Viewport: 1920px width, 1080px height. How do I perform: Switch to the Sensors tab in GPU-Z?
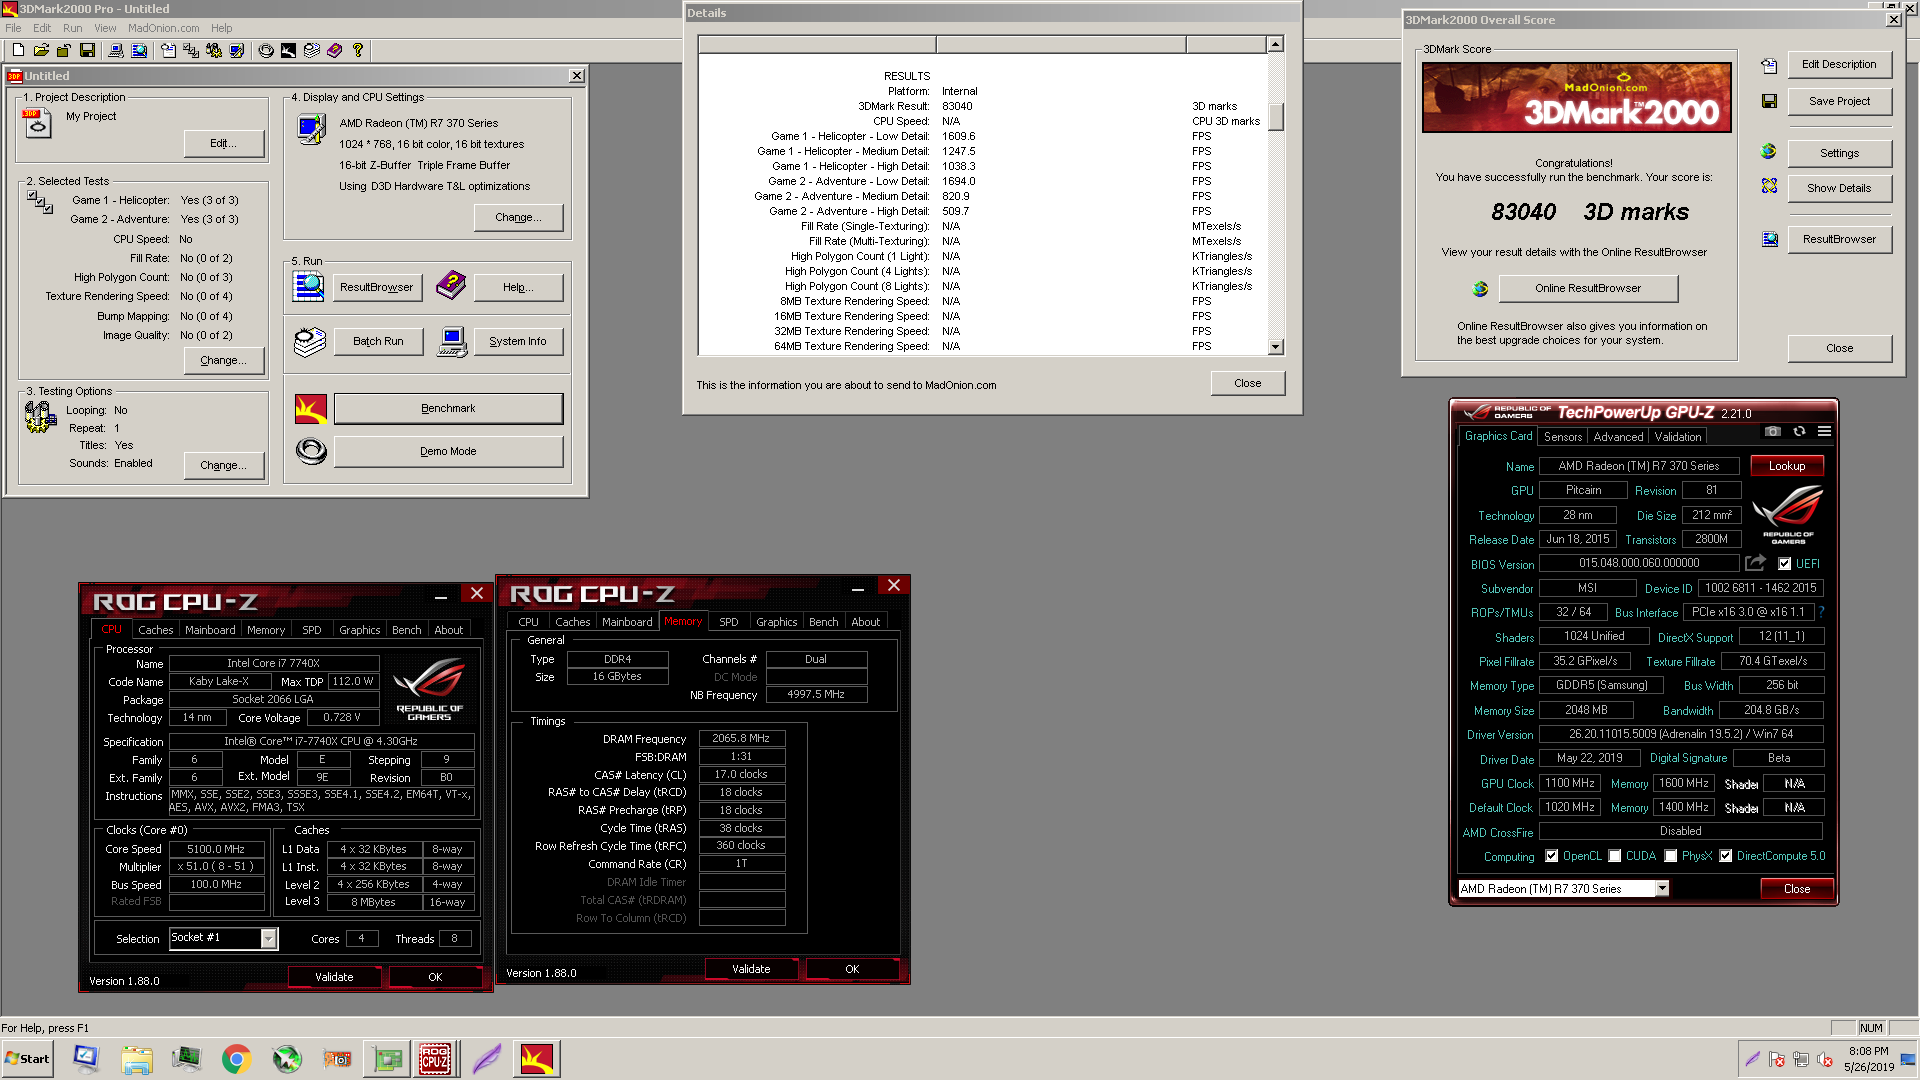click(1562, 437)
